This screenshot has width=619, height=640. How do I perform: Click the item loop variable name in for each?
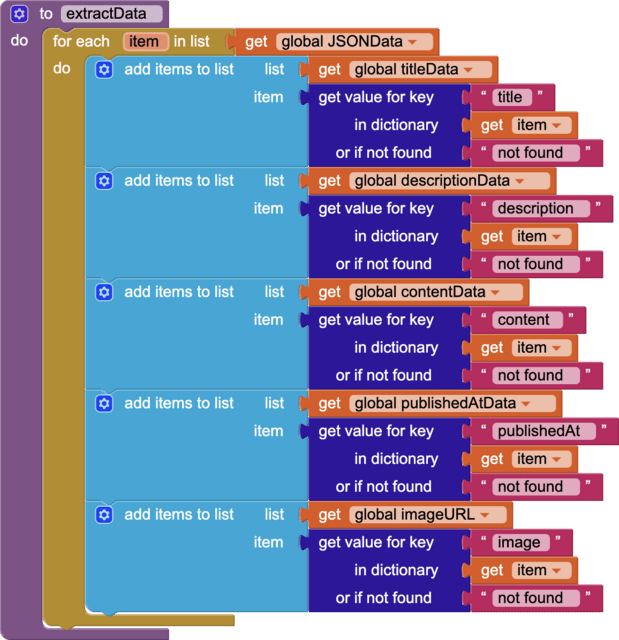[144, 42]
